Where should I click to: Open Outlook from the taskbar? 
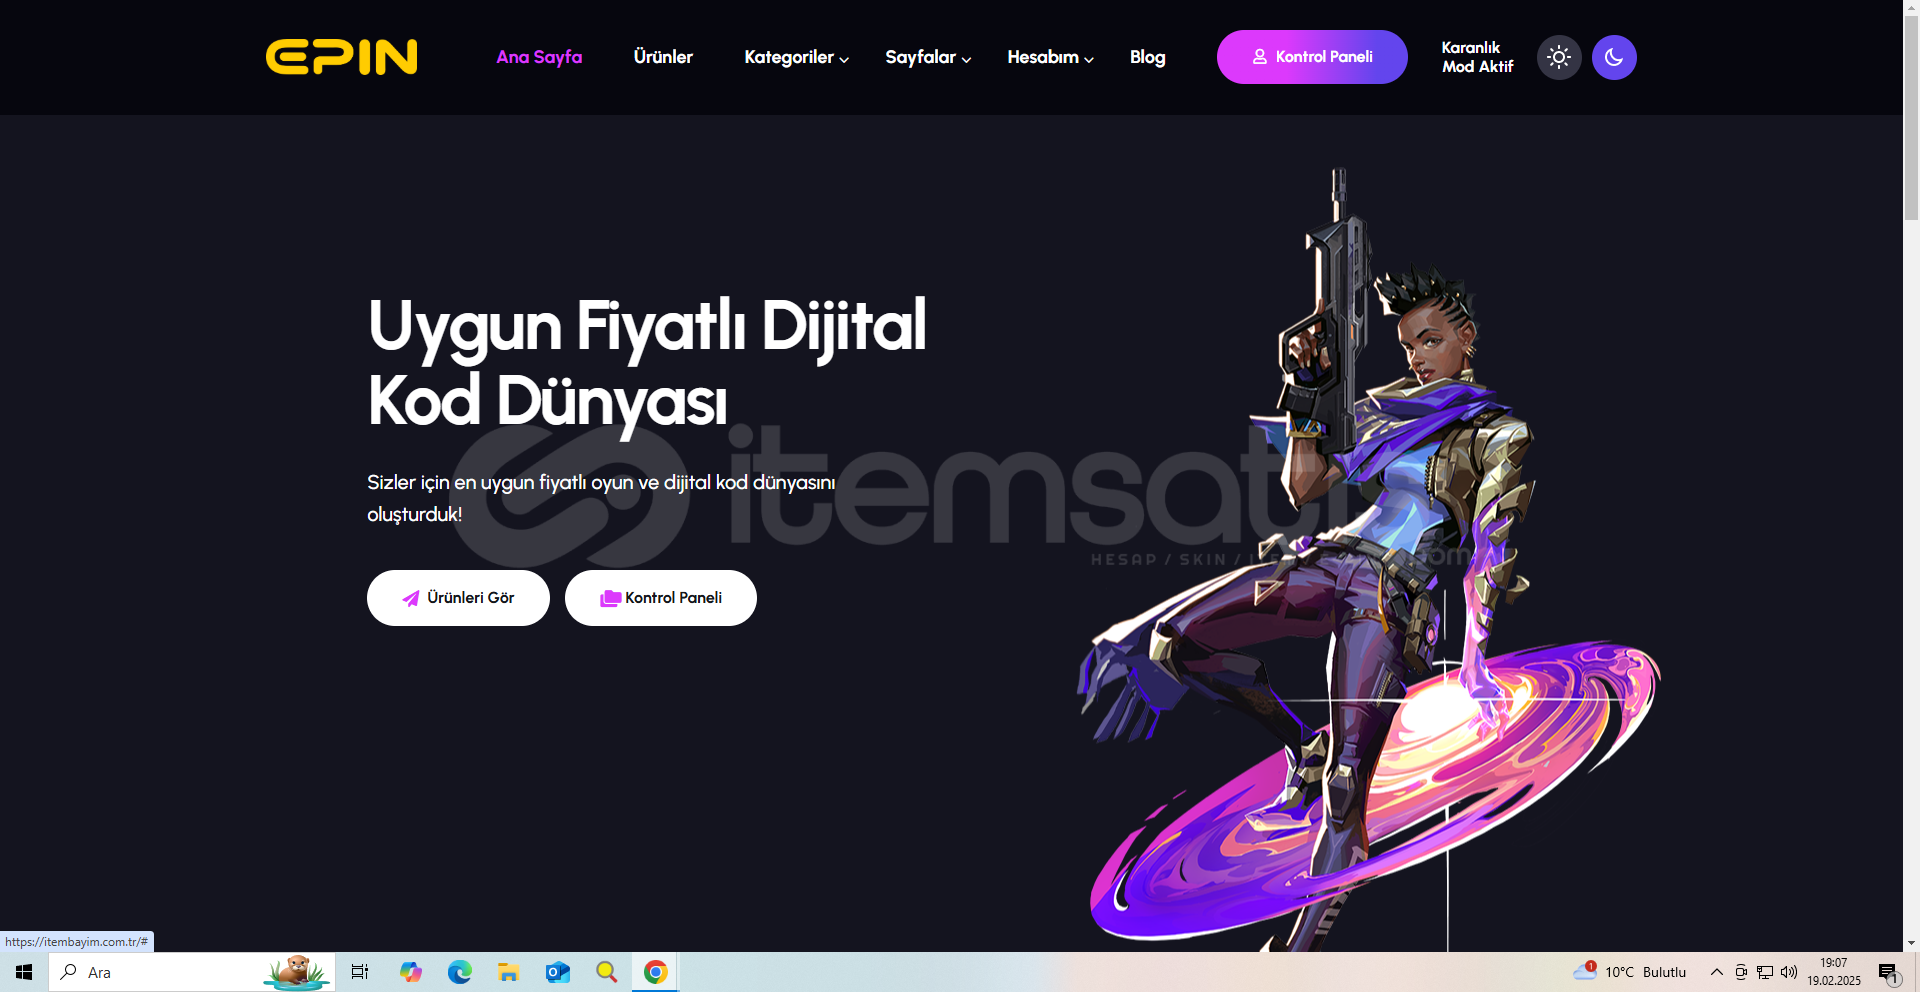pos(557,972)
